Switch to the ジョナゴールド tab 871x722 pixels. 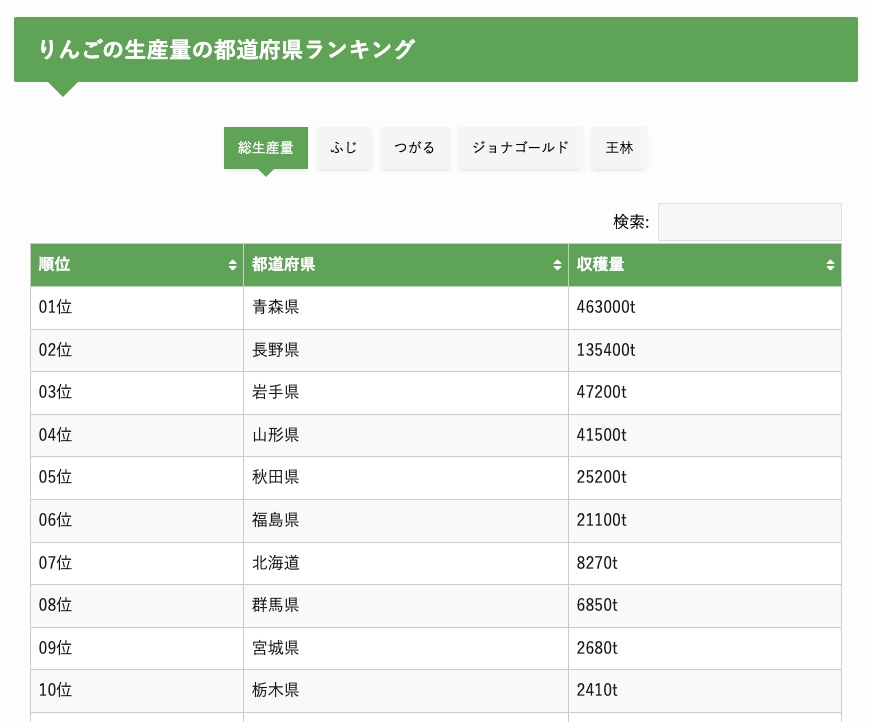[520, 148]
